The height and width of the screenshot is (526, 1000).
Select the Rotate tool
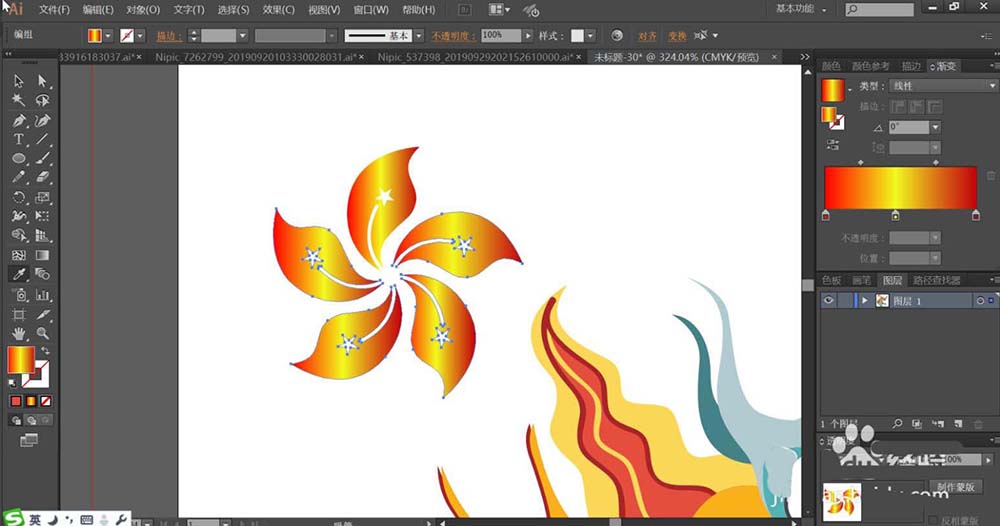[x=18, y=197]
